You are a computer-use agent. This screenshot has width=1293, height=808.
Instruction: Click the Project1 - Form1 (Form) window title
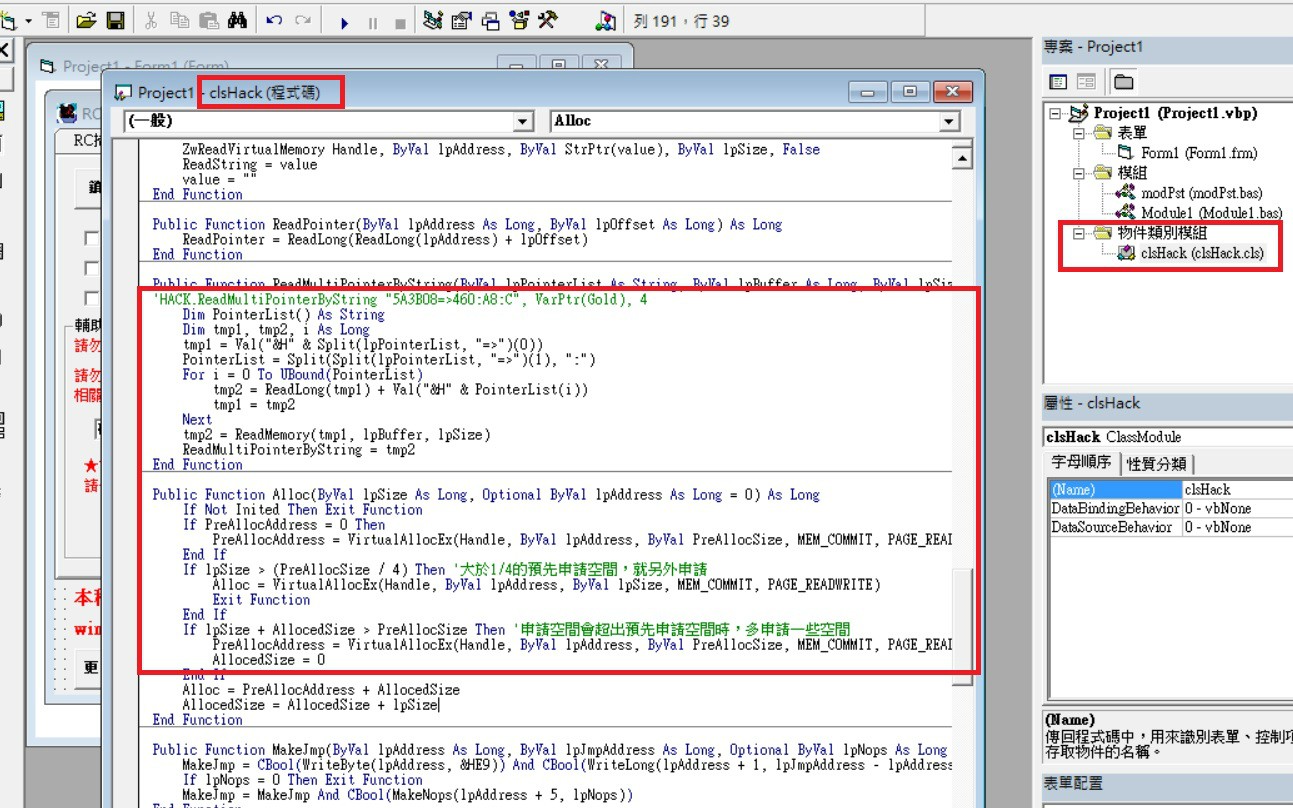tap(147, 66)
